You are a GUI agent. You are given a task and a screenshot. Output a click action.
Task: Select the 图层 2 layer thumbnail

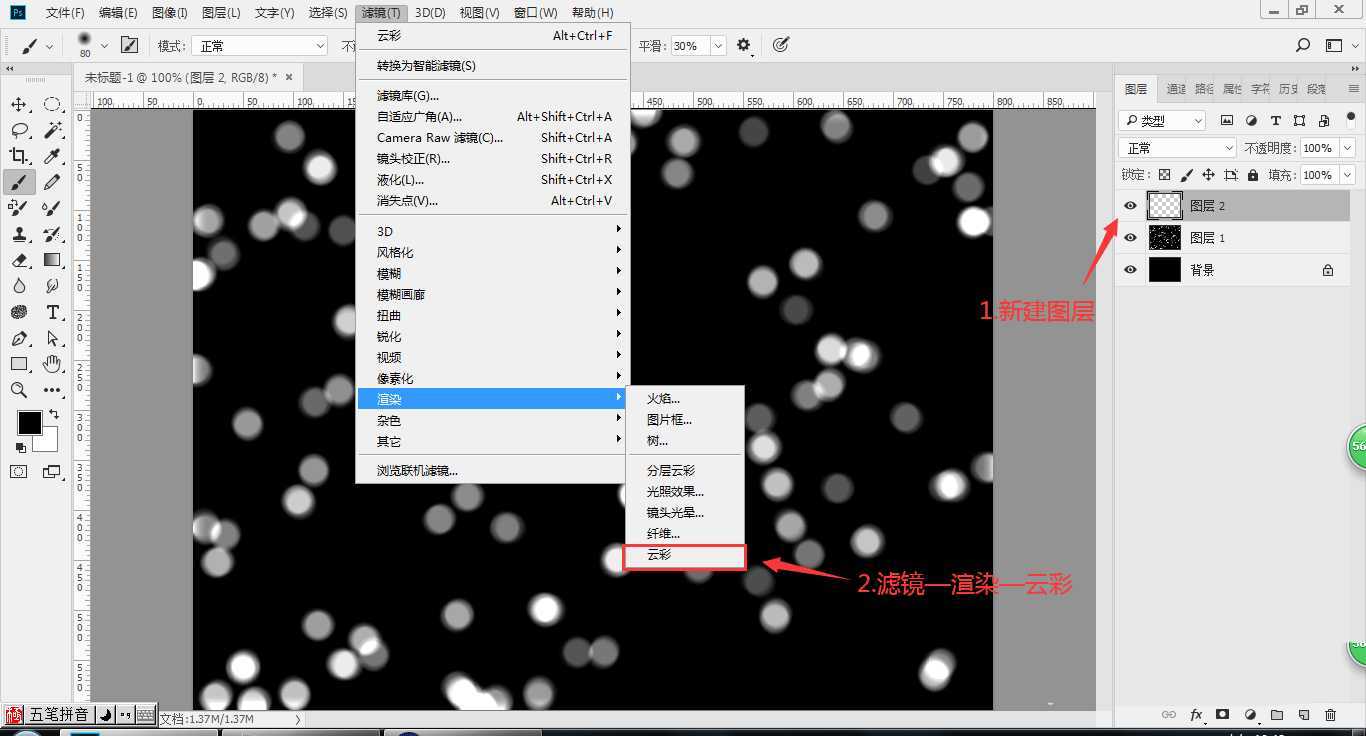[x=1165, y=205]
